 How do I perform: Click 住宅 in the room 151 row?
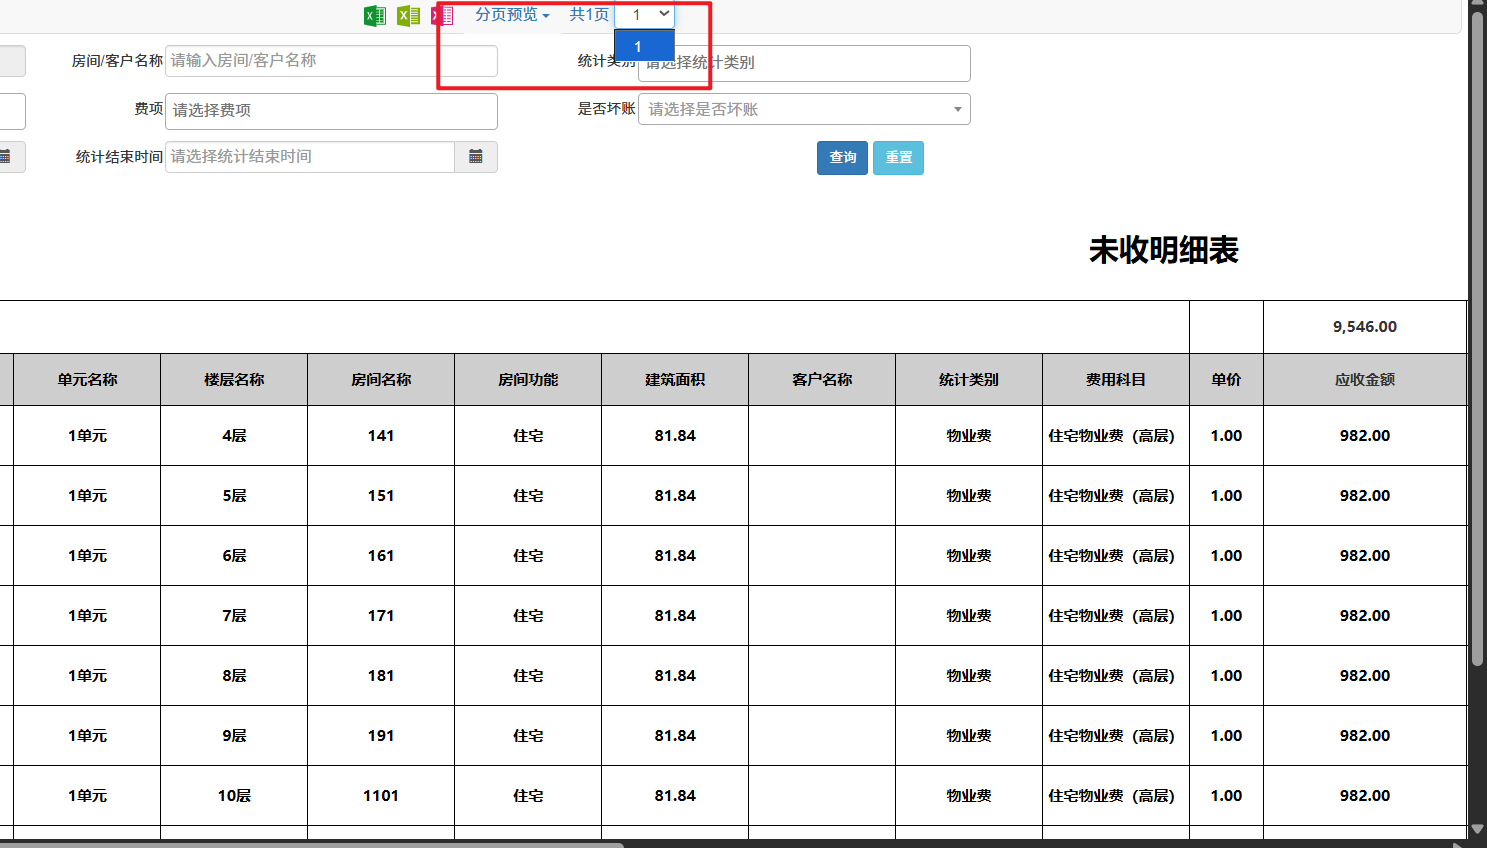(x=528, y=496)
